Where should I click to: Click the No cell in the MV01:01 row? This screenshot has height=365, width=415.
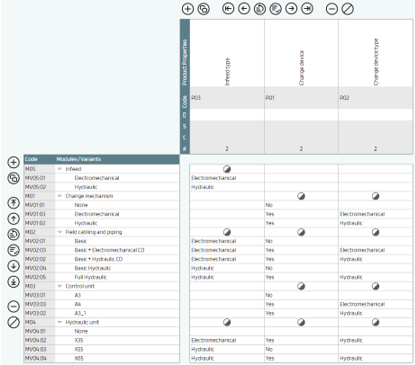(301, 205)
